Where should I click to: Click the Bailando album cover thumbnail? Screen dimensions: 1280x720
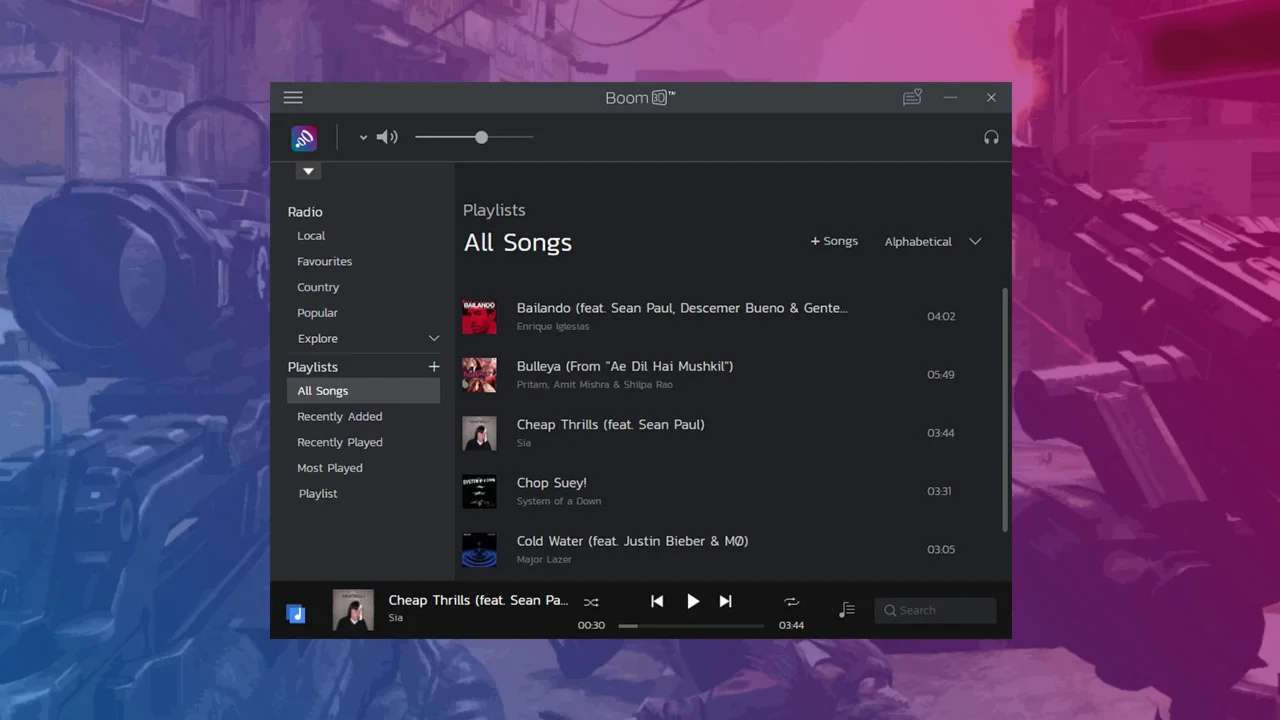[479, 317]
